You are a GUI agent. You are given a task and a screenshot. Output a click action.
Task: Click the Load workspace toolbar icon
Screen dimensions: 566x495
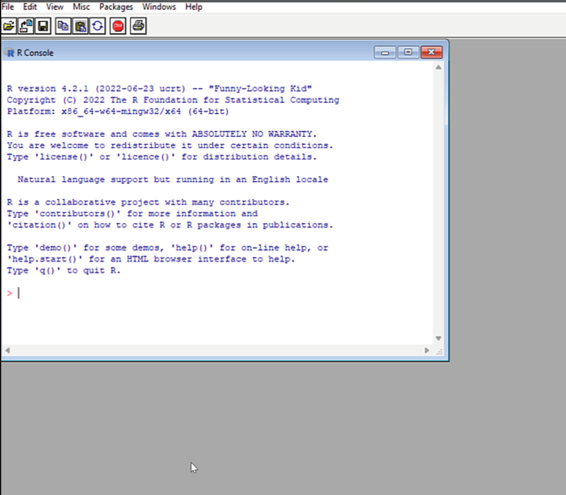(26, 26)
